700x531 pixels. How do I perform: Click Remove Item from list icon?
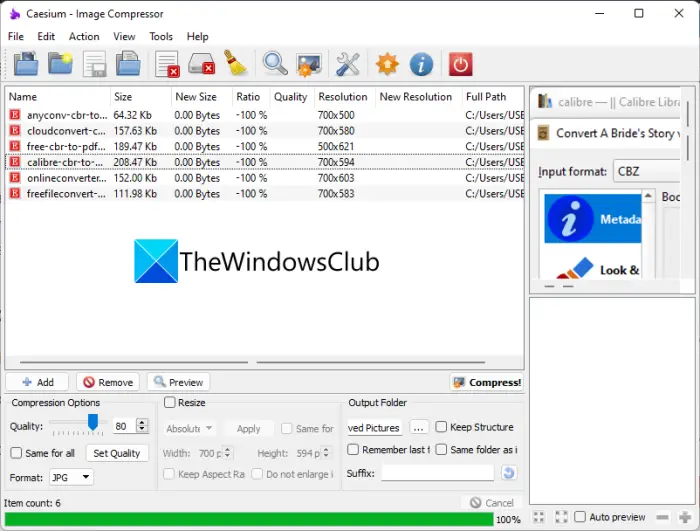167,64
